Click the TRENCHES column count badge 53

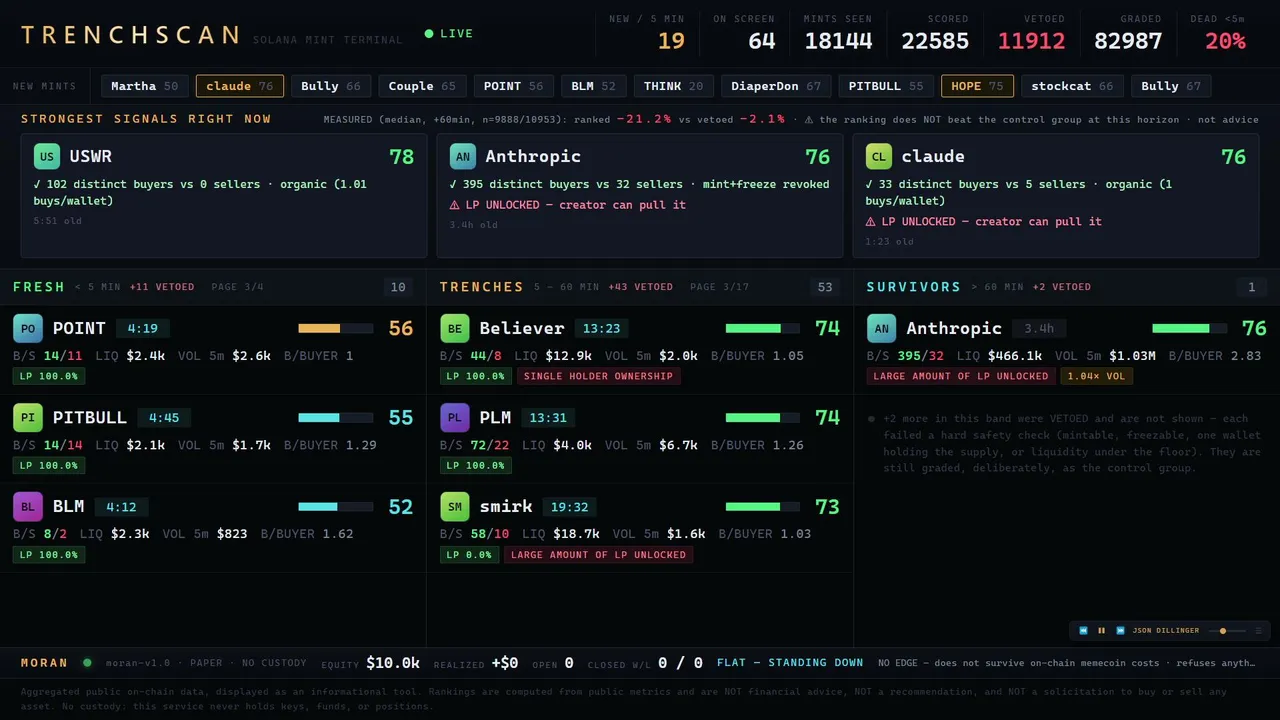pyautogui.click(x=825, y=287)
